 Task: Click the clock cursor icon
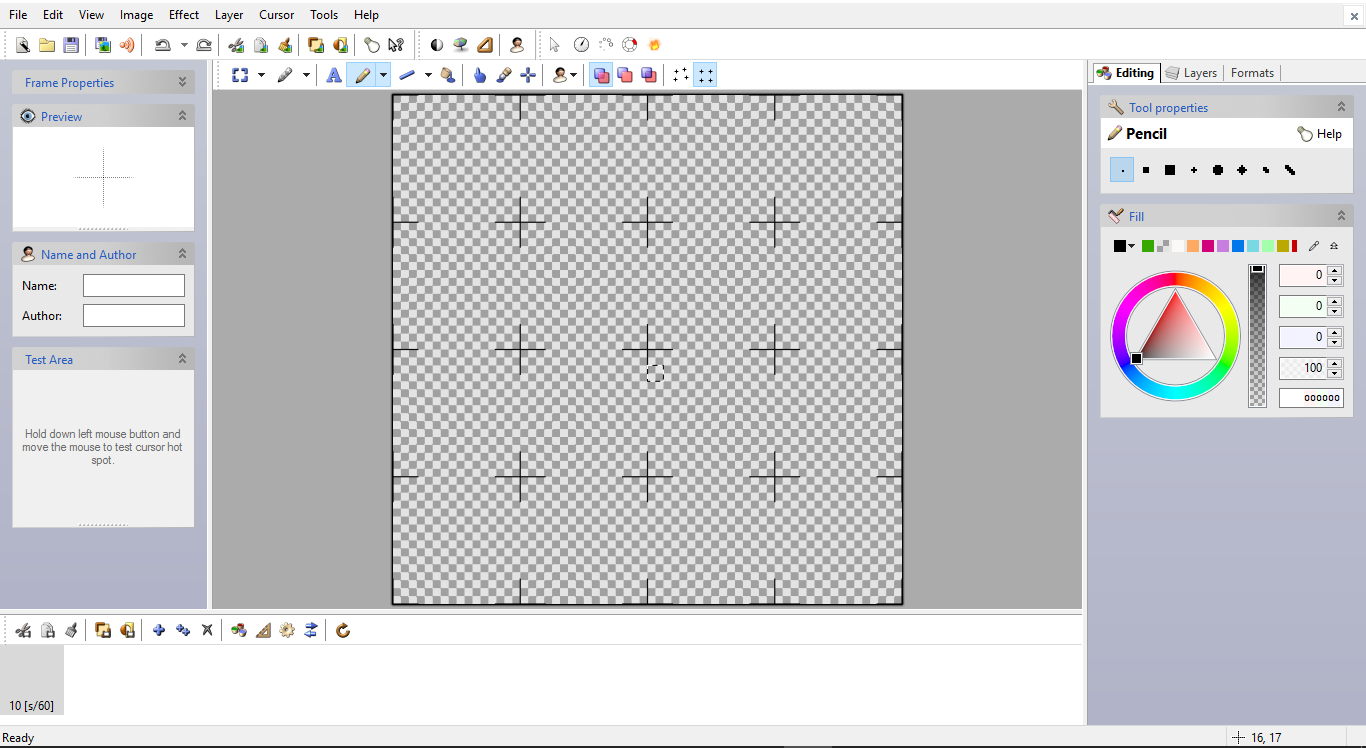point(581,45)
